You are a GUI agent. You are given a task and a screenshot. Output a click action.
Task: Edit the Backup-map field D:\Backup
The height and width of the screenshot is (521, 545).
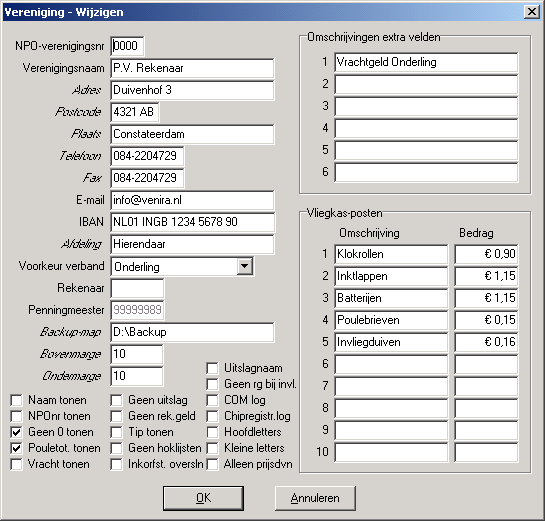(x=192, y=332)
